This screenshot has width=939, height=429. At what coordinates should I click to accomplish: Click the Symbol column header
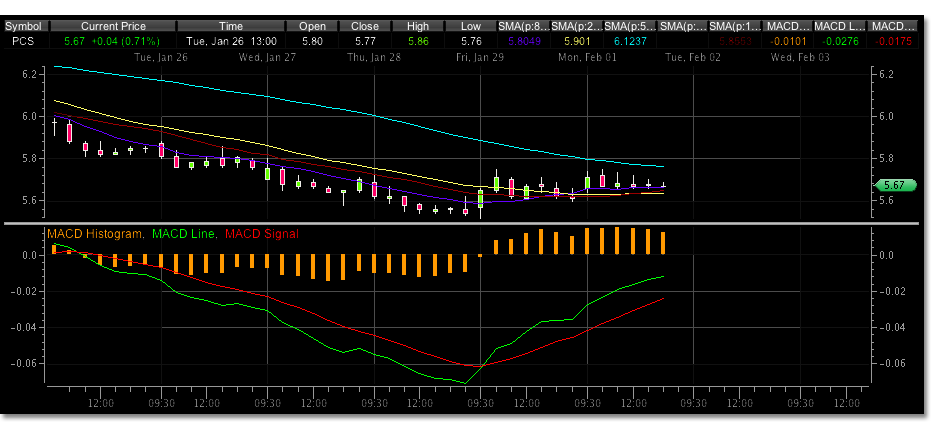point(26,24)
